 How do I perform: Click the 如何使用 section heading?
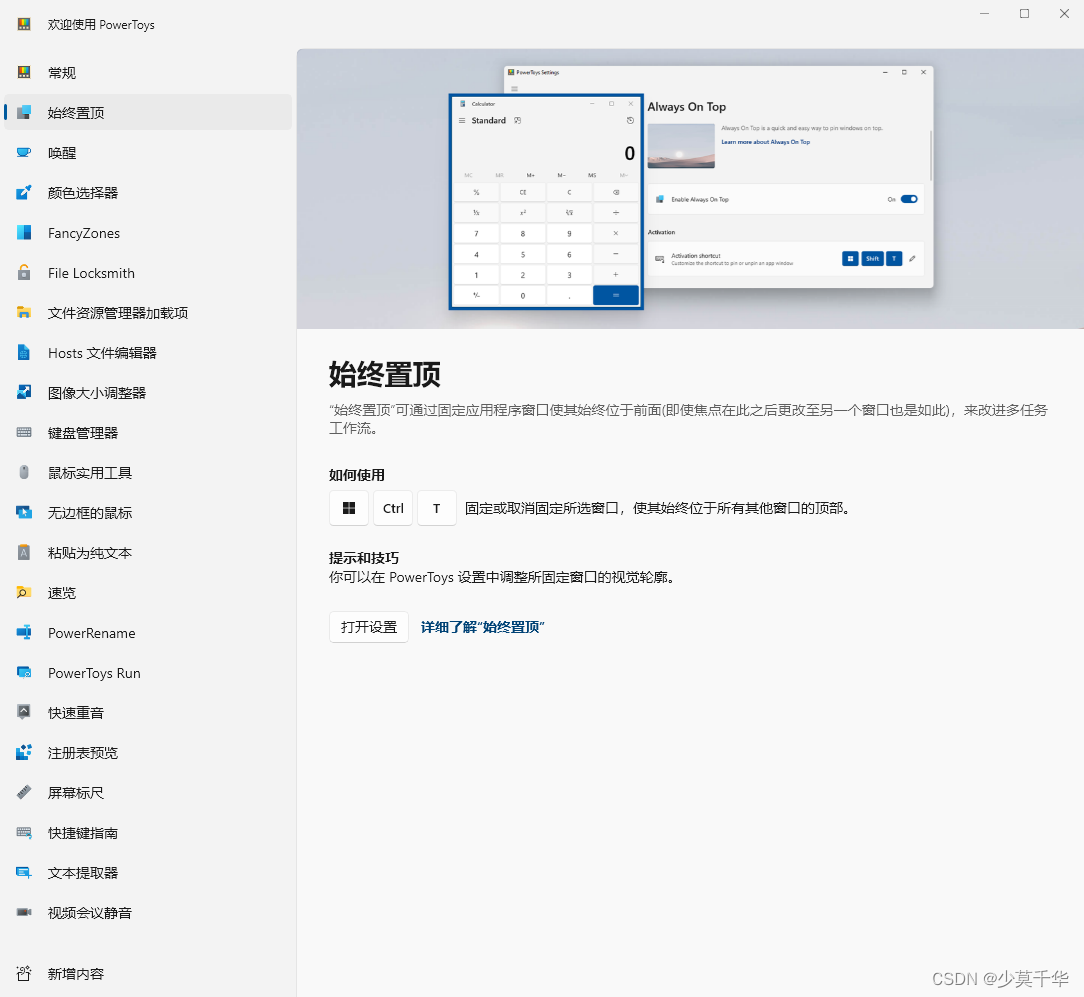(x=357, y=475)
